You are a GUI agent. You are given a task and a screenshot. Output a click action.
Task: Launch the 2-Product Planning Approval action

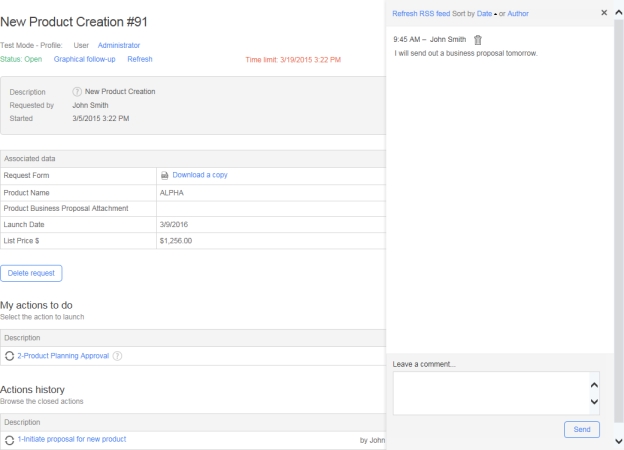(63, 355)
